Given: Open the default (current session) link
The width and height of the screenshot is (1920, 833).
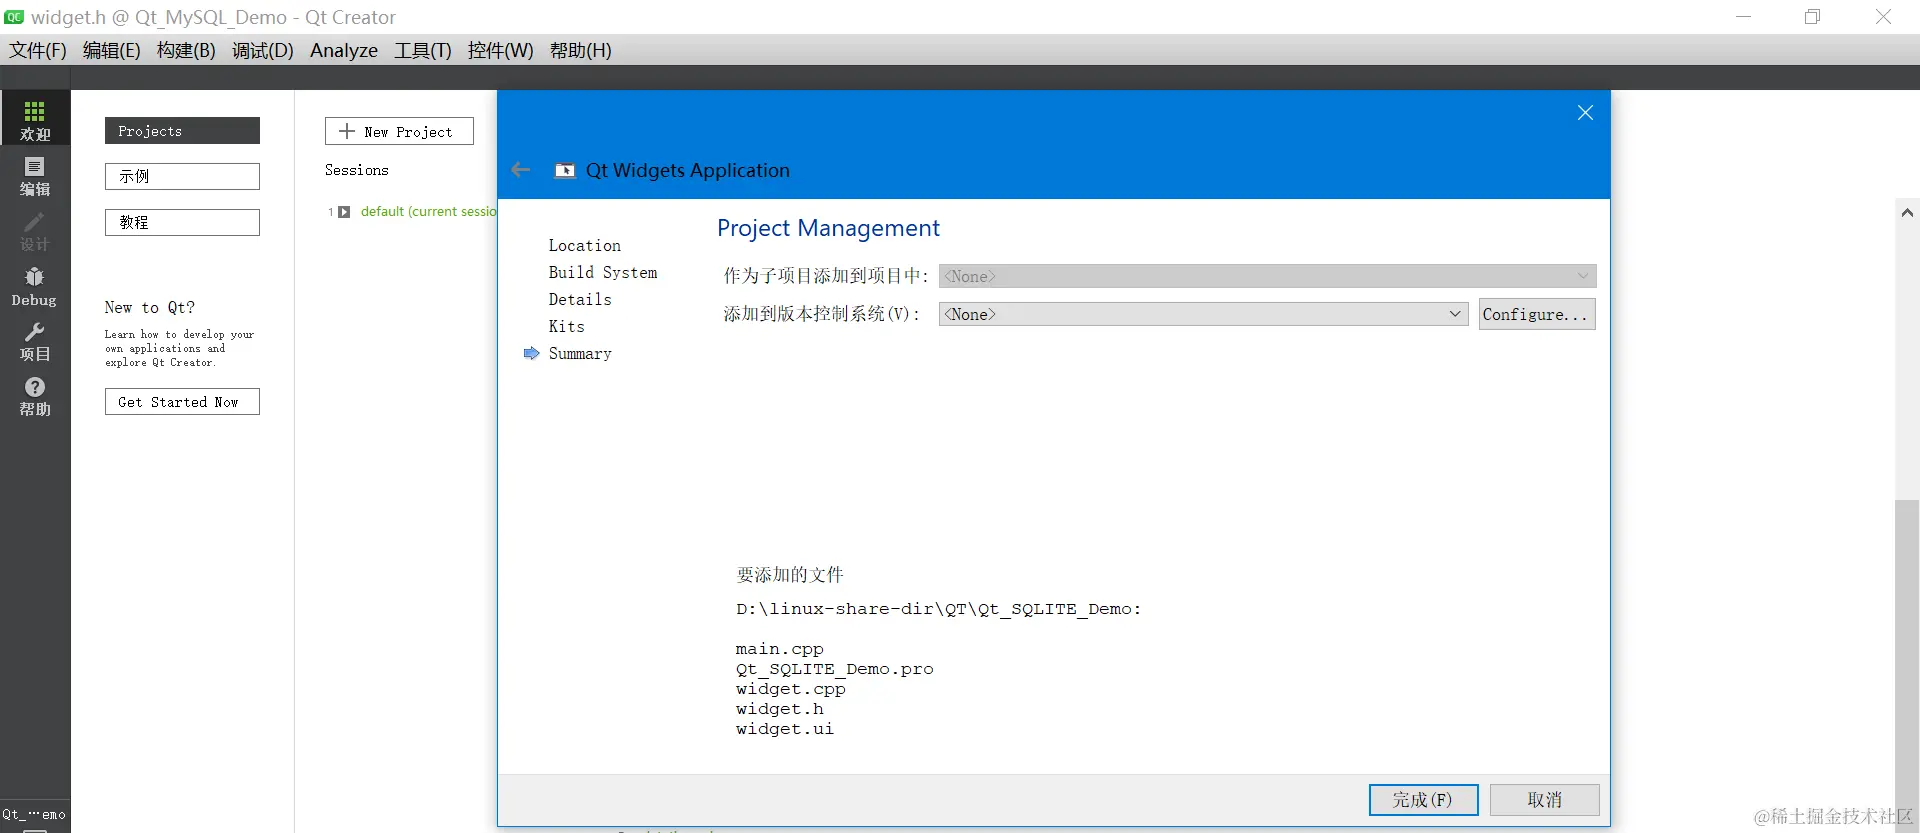Looking at the screenshot, I should (x=428, y=212).
